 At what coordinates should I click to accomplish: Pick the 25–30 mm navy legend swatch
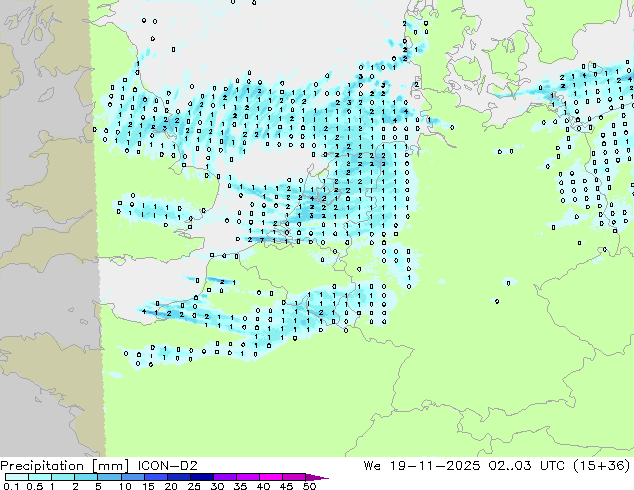(x=202, y=477)
